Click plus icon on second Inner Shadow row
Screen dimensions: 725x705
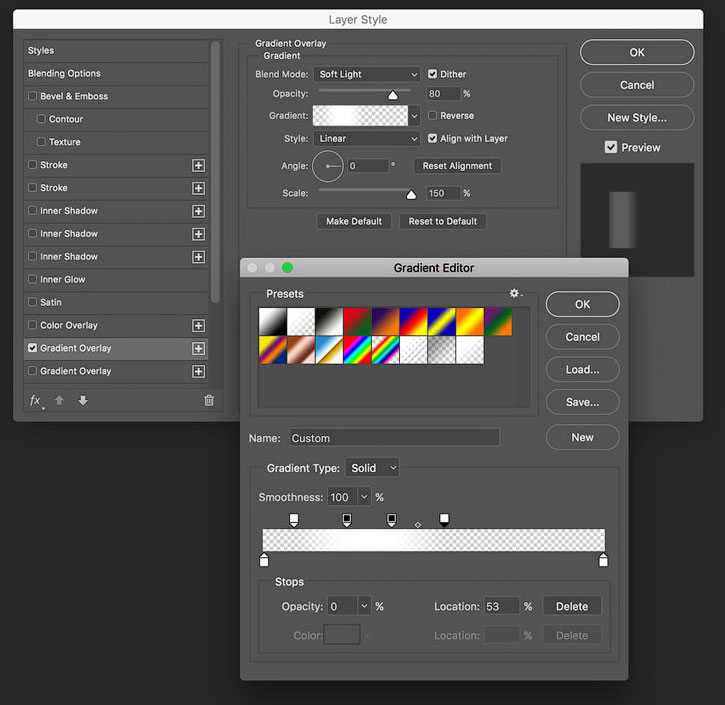198,234
